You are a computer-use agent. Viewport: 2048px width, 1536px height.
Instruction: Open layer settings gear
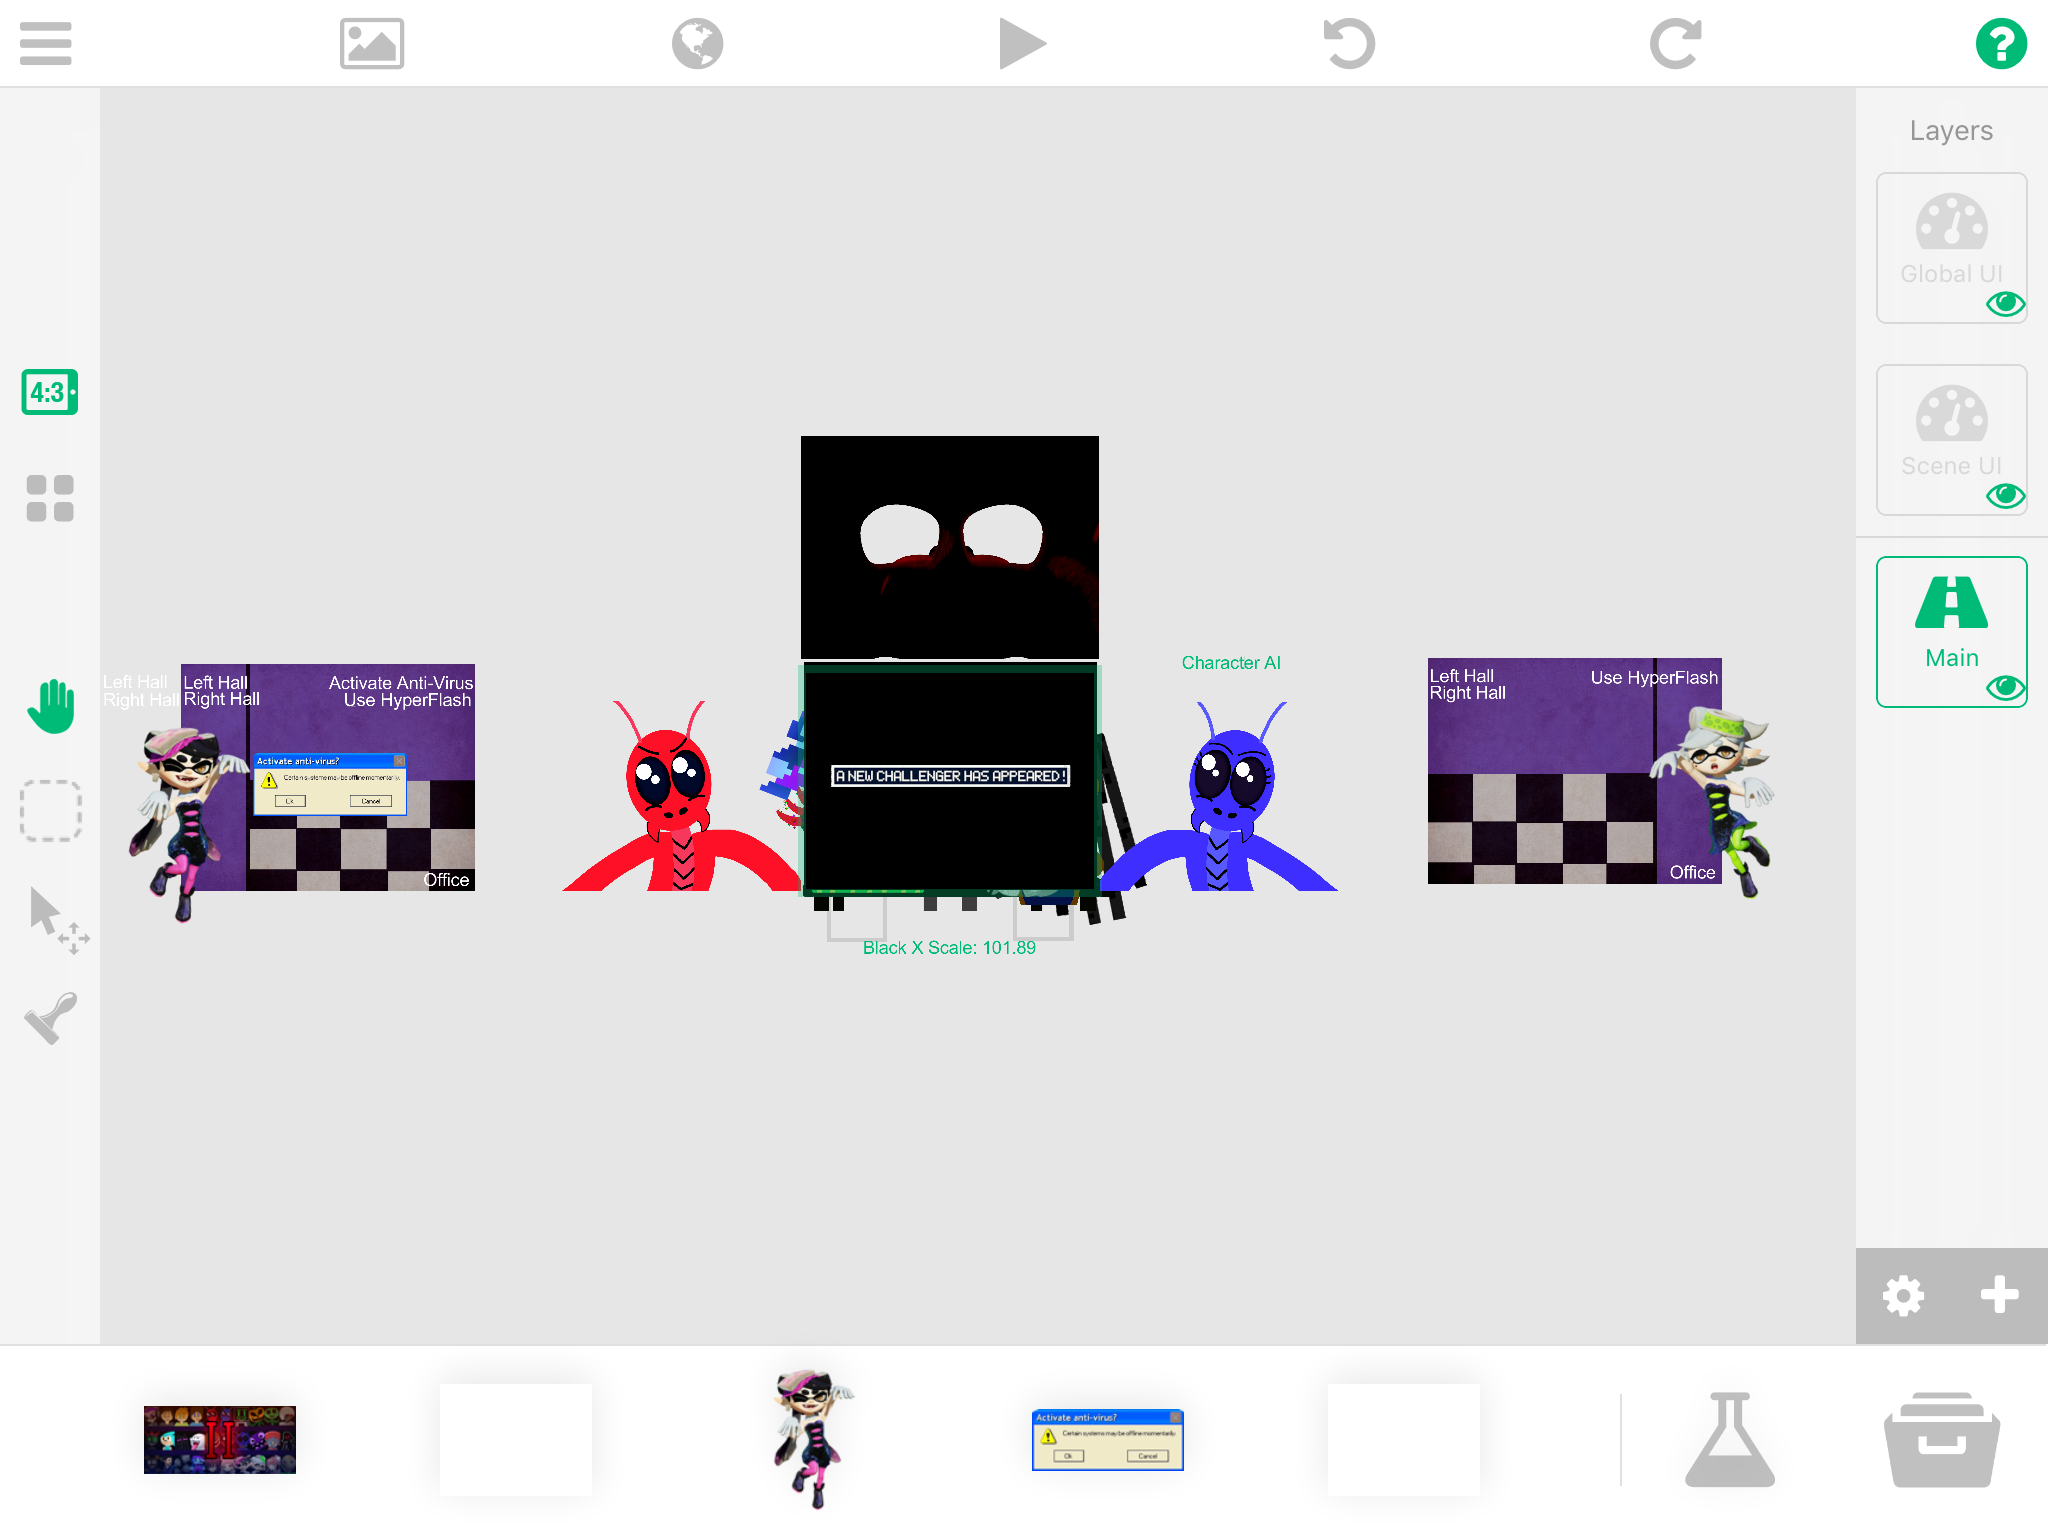coord(1903,1296)
